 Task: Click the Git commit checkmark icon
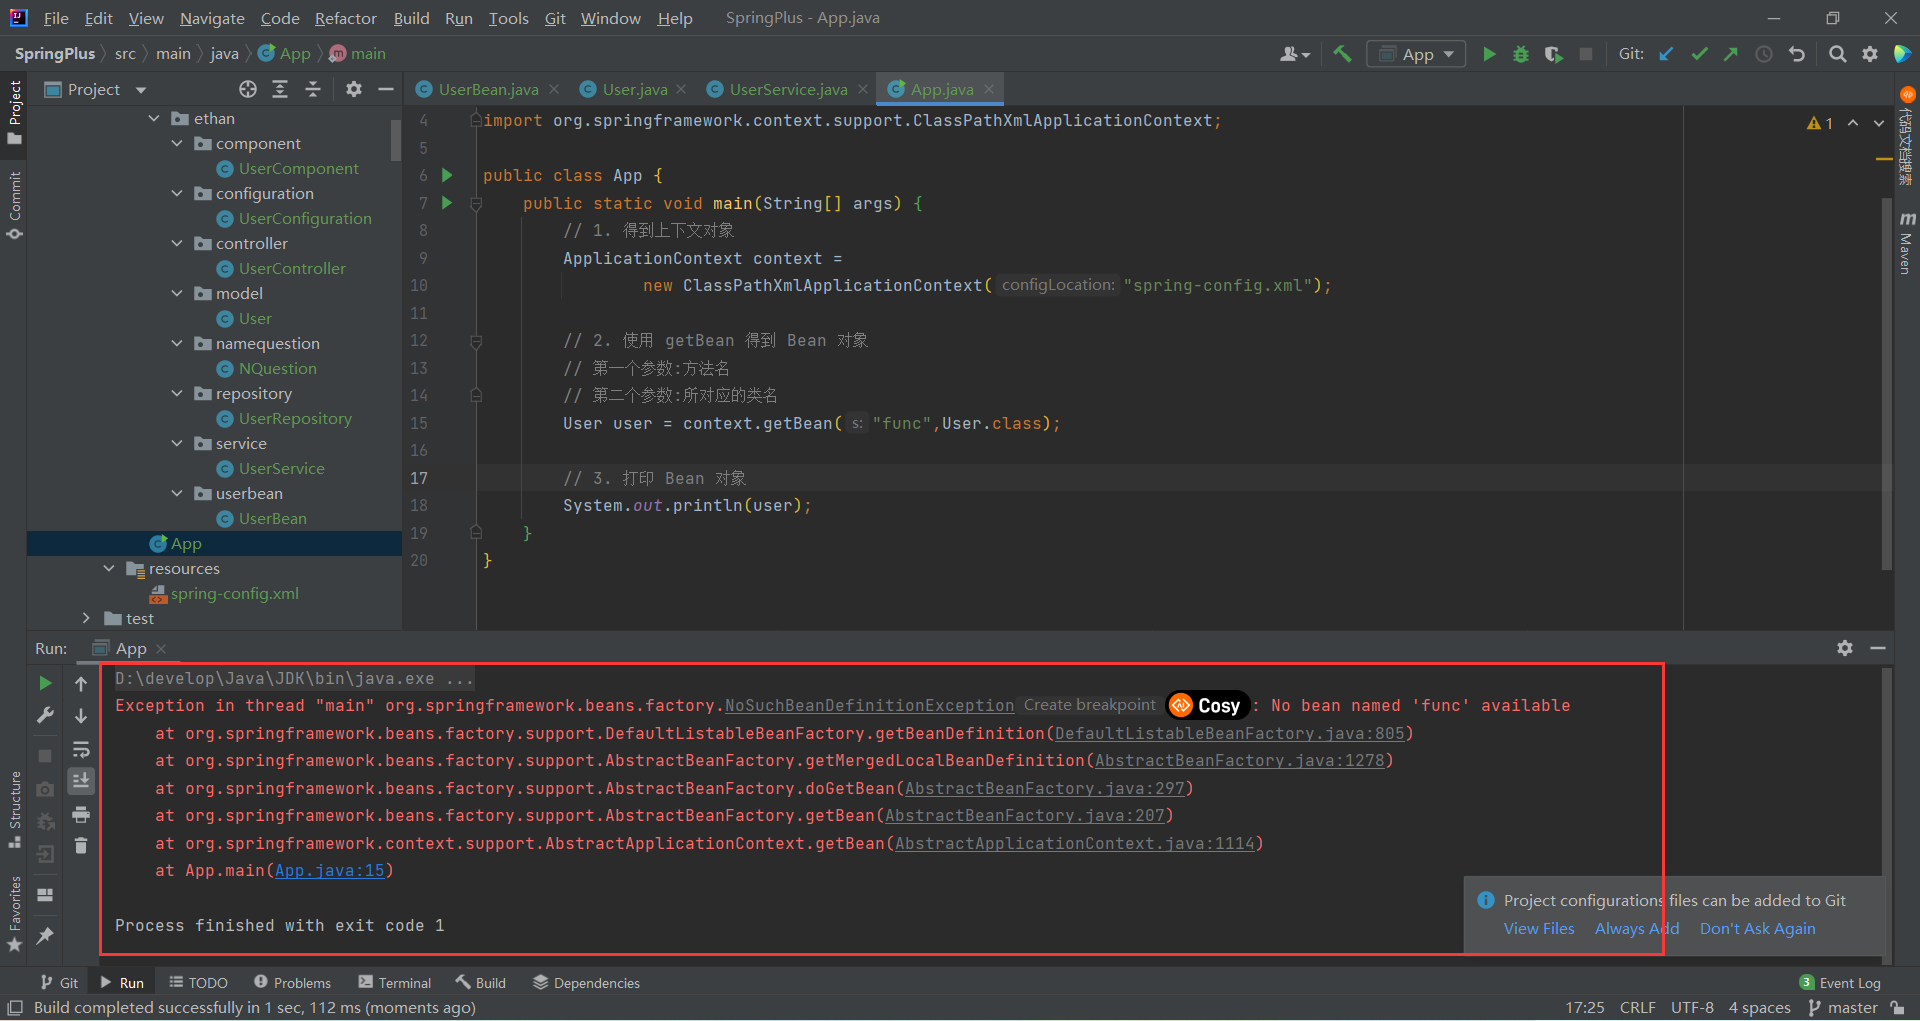(1699, 54)
